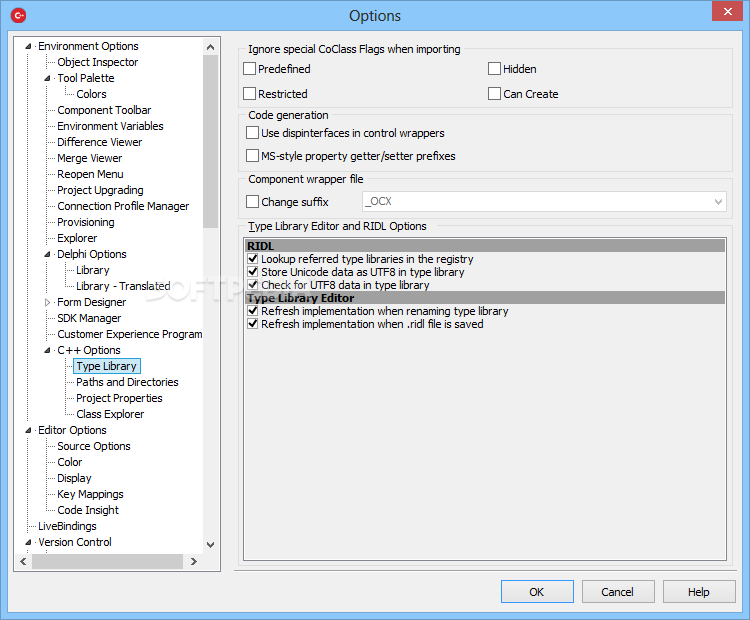Select Project Properties
This screenshot has width=750, height=620.
point(119,399)
